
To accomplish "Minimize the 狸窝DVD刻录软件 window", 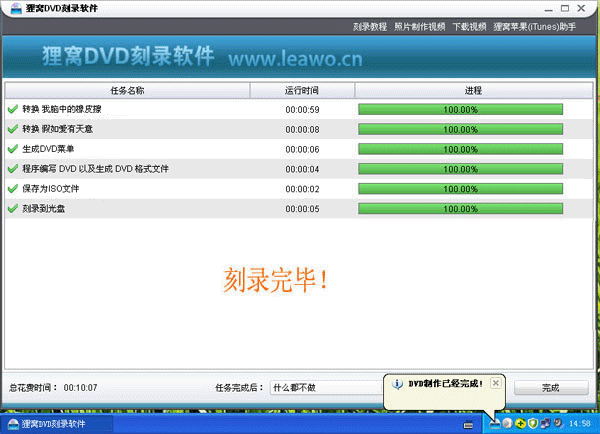I will tap(549, 9).
